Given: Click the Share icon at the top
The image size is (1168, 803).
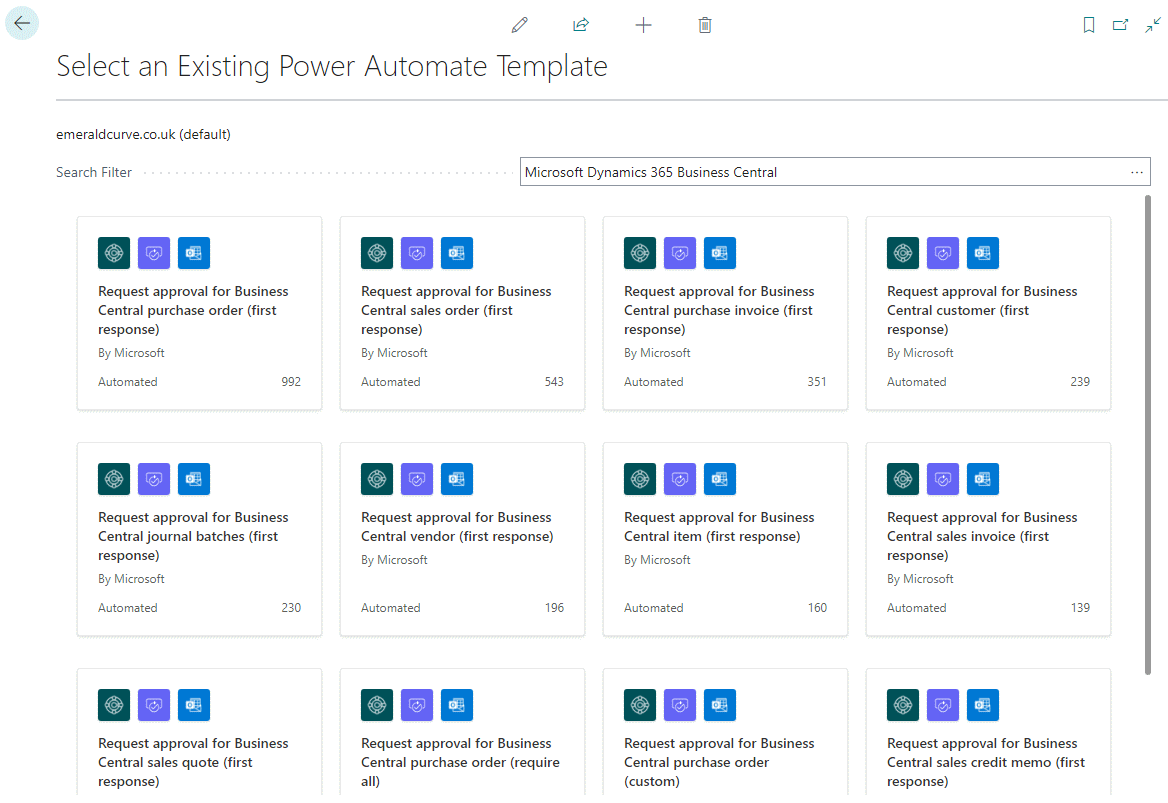Looking at the screenshot, I should click(581, 24).
